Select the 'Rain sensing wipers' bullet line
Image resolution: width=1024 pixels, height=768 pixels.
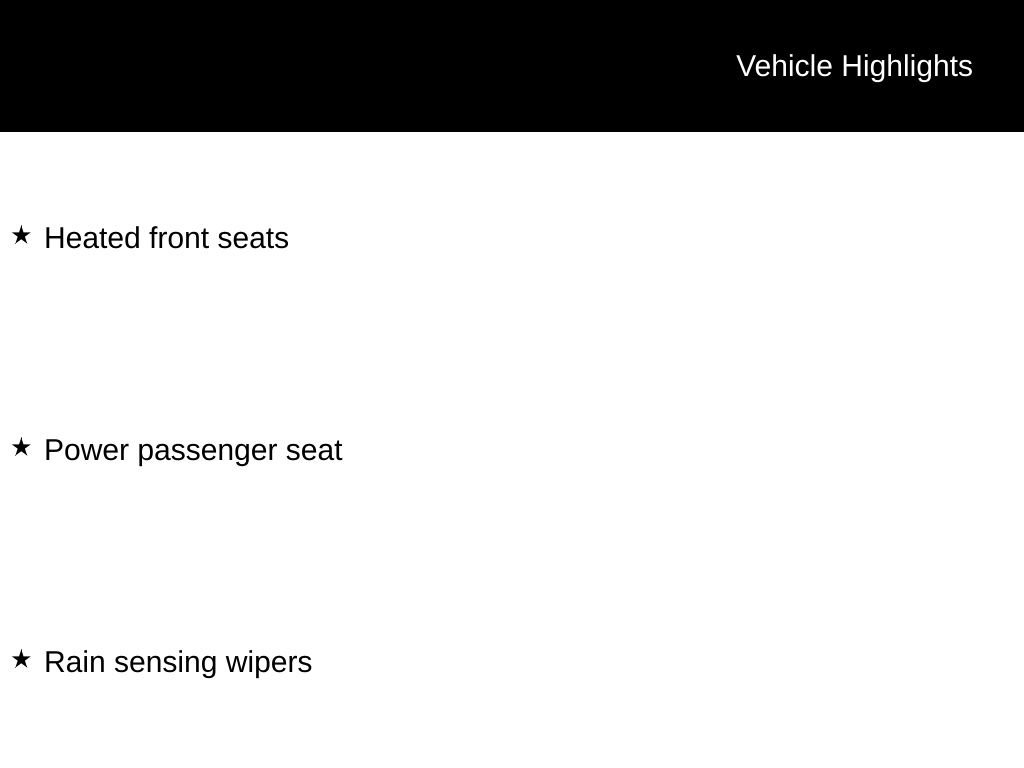tap(178, 662)
